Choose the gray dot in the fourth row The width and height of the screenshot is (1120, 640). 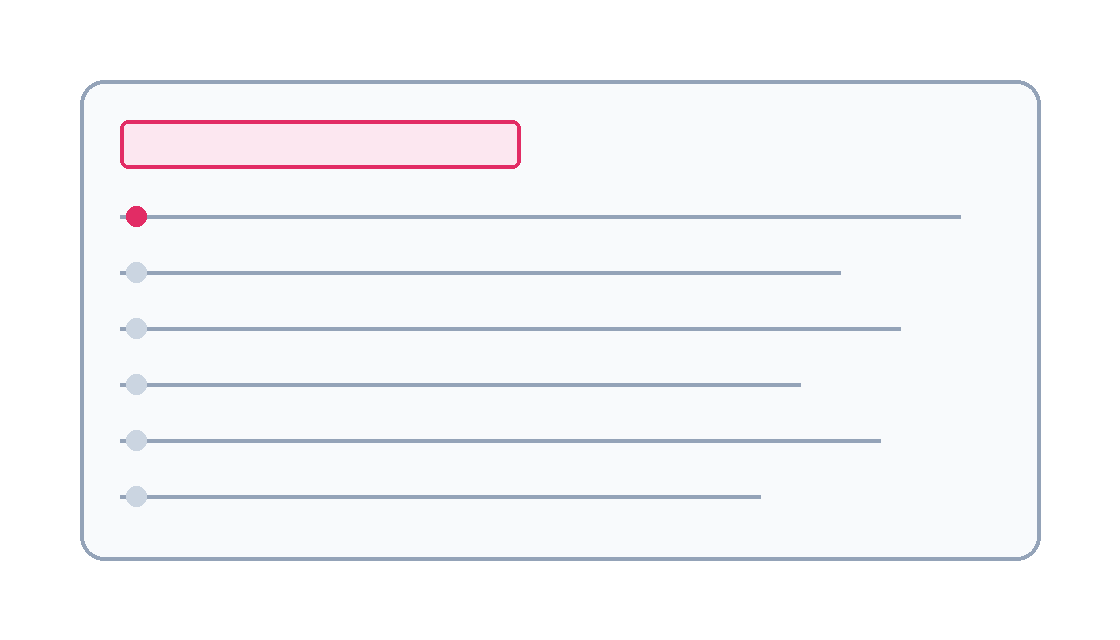point(137,385)
